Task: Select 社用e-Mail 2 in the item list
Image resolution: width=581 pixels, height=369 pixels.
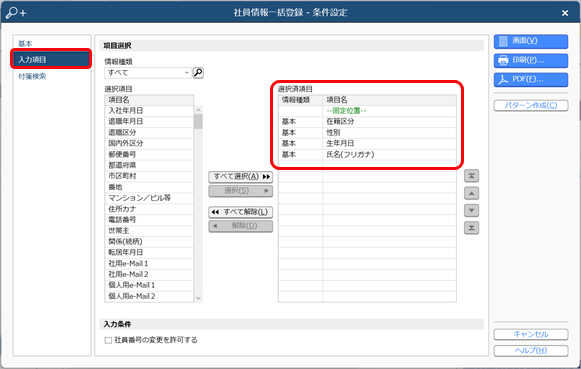Action: tap(149, 274)
